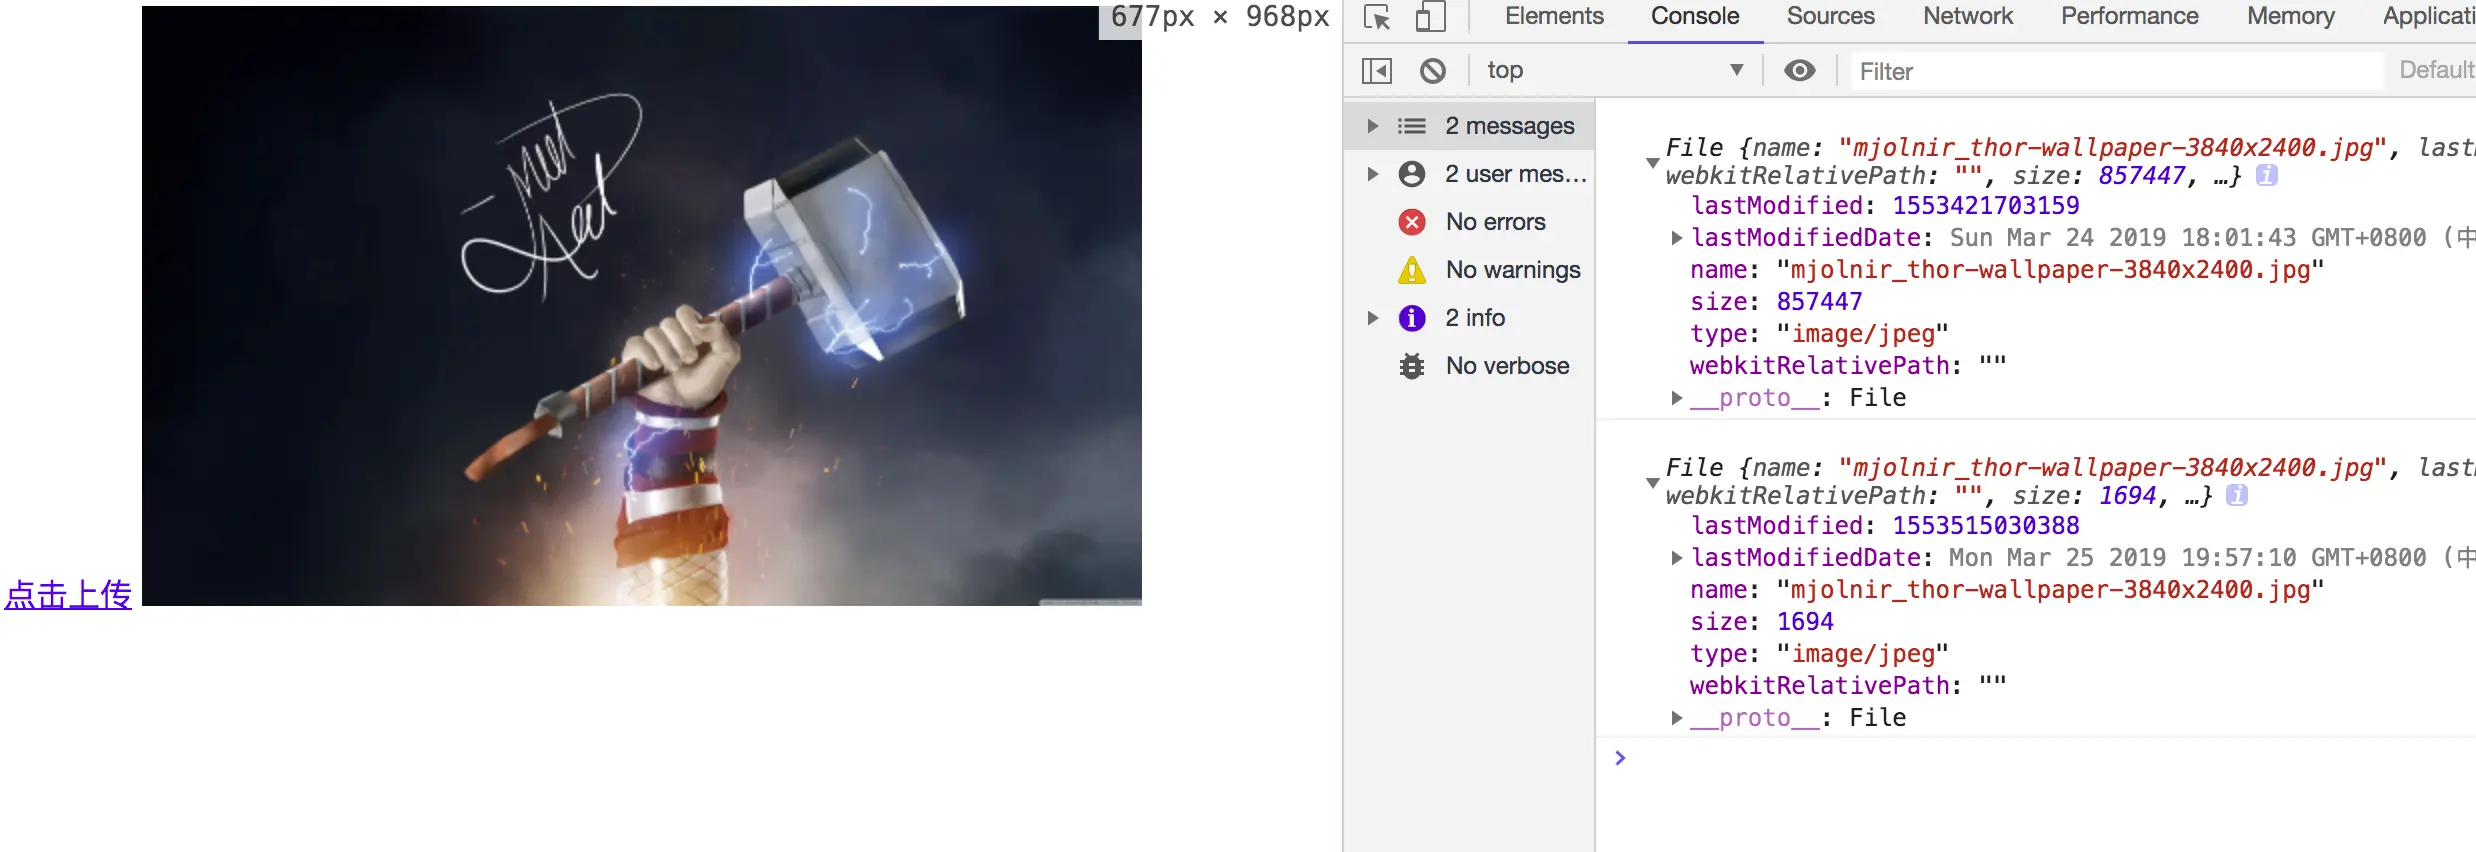Toggle the device toolbar icon
The image size is (2476, 852).
[1431, 17]
